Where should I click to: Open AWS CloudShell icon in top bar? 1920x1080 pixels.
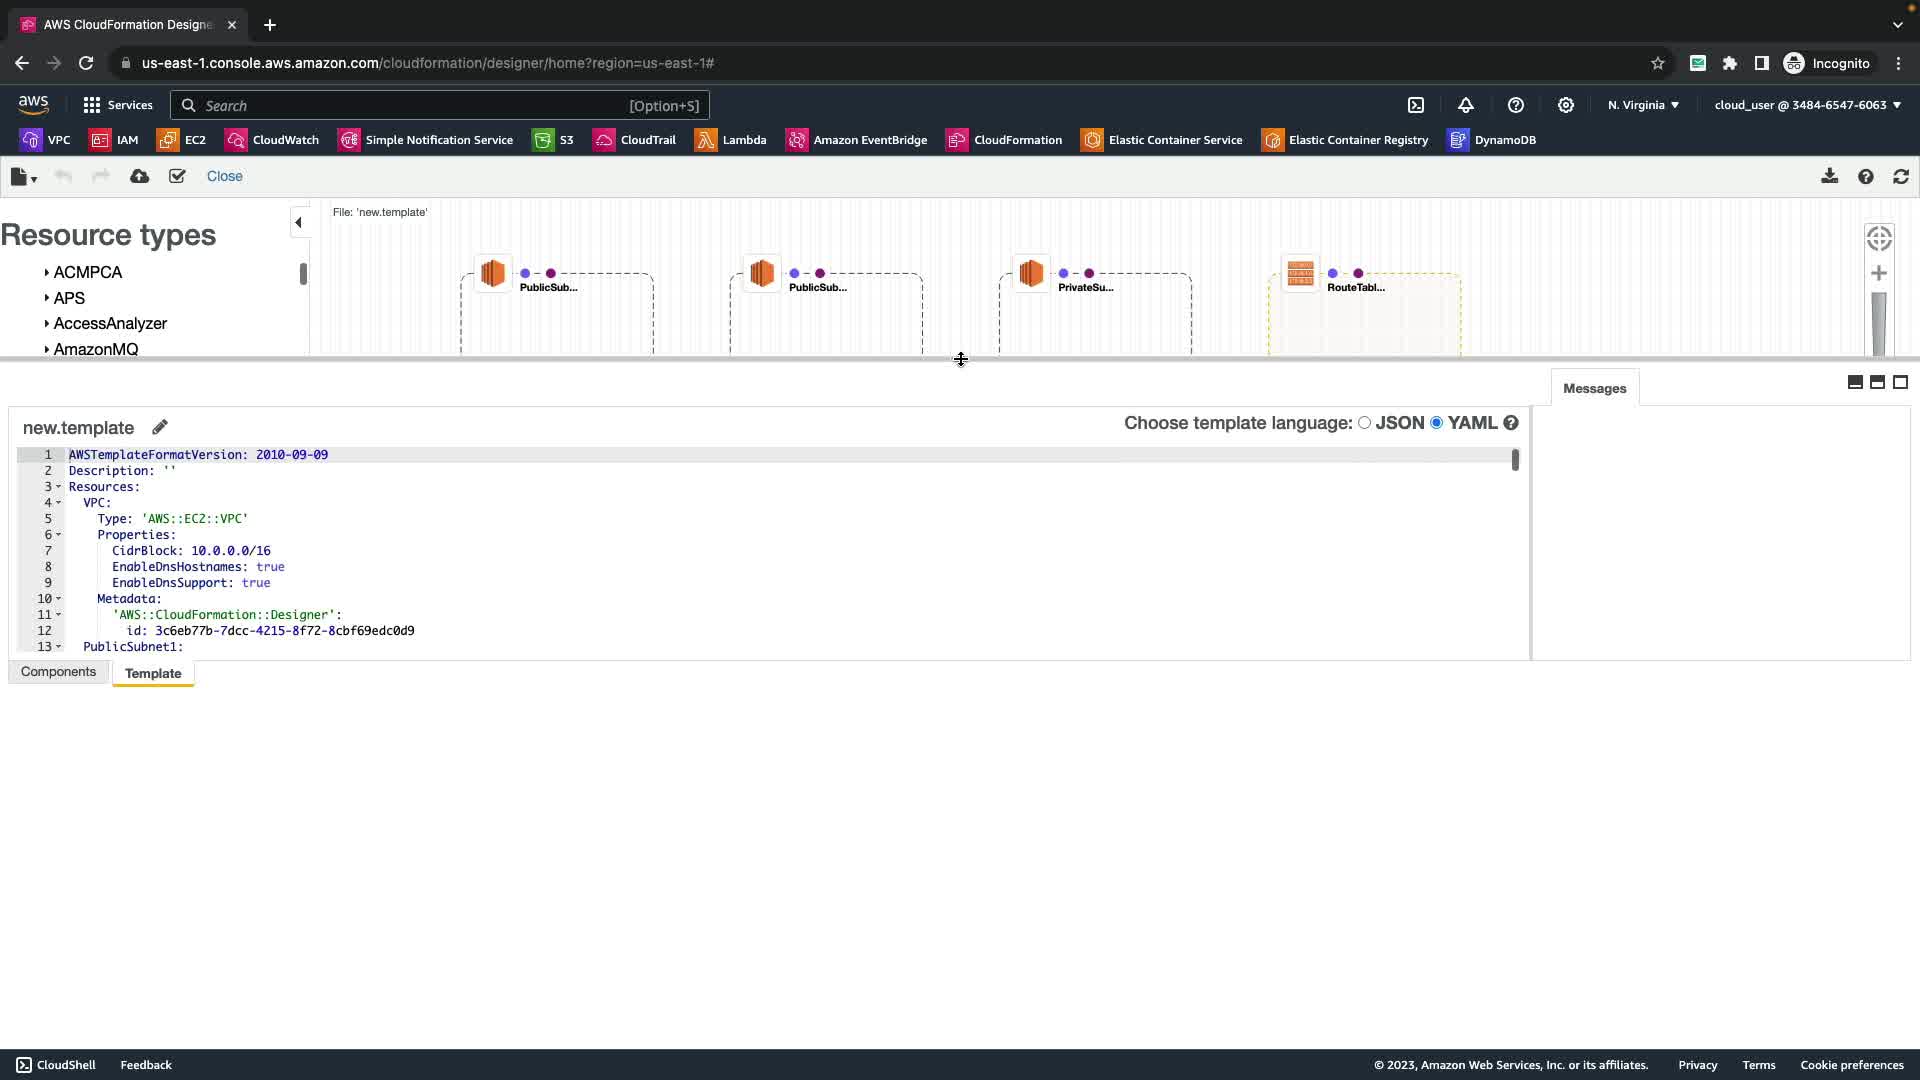tap(1416, 105)
